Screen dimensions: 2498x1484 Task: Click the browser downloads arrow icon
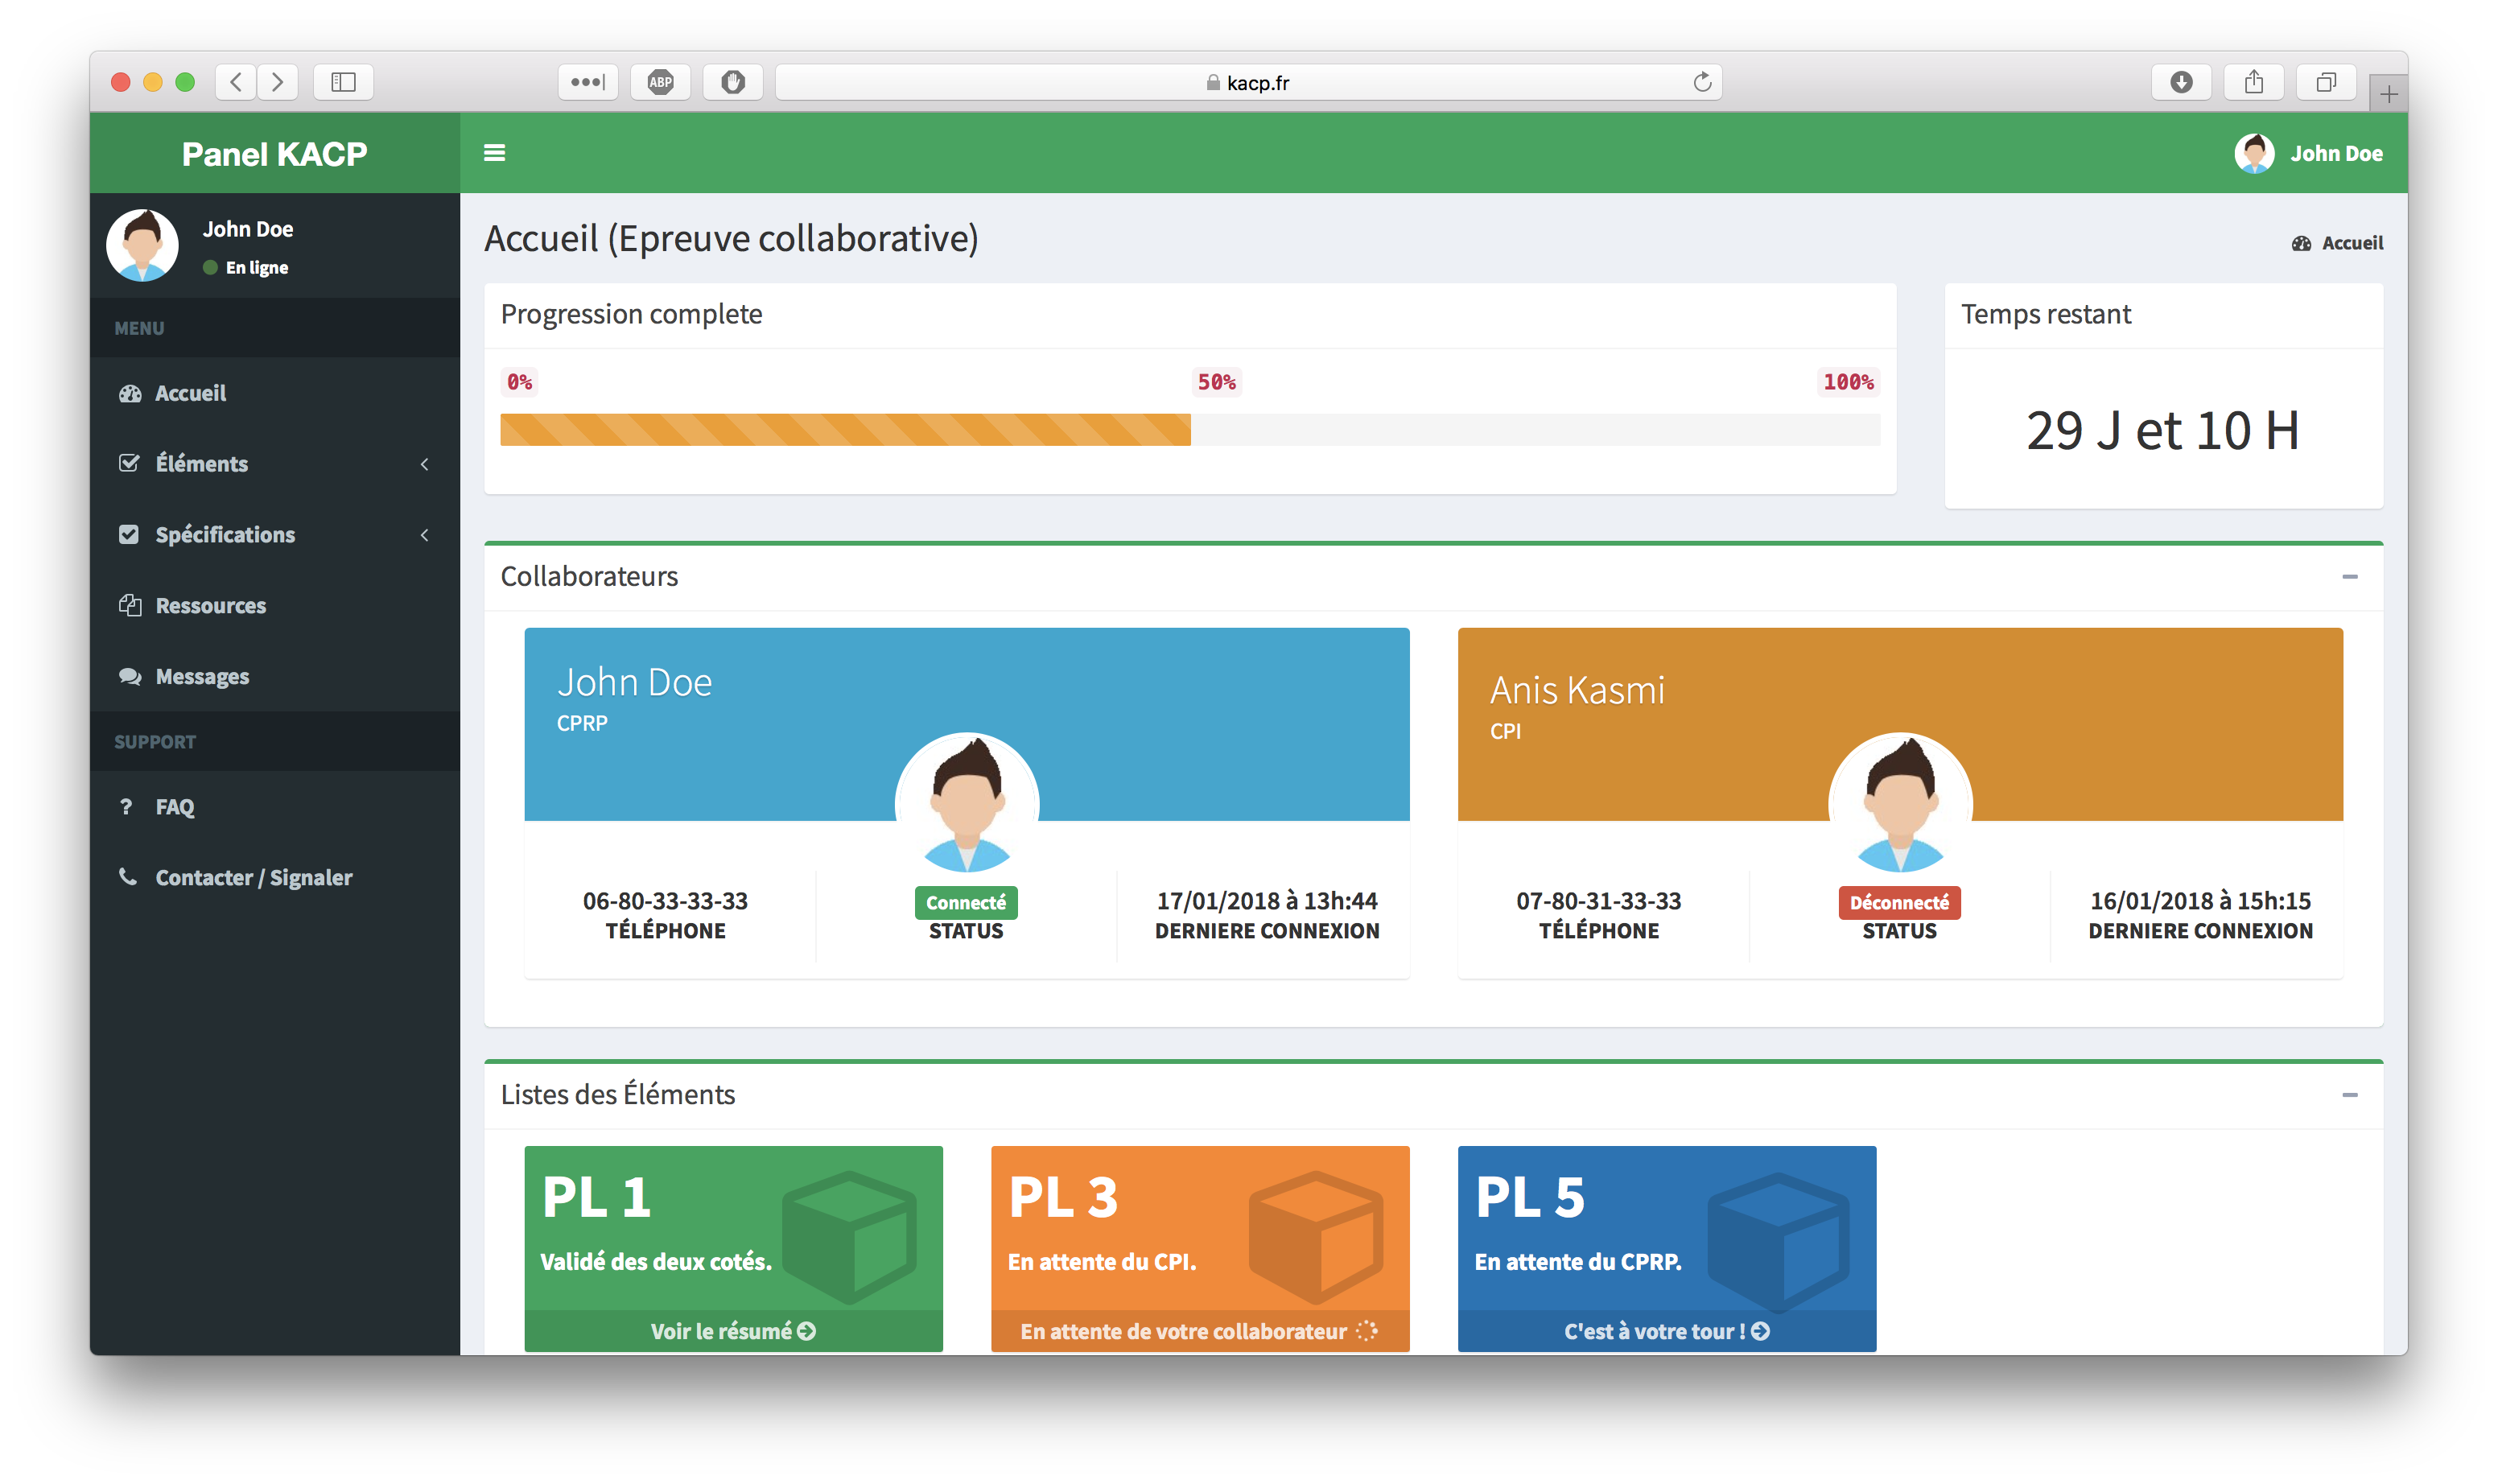click(2181, 82)
